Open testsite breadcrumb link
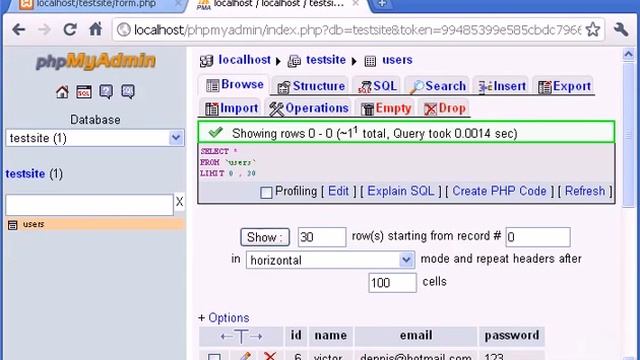The image size is (640, 360). (x=326, y=60)
